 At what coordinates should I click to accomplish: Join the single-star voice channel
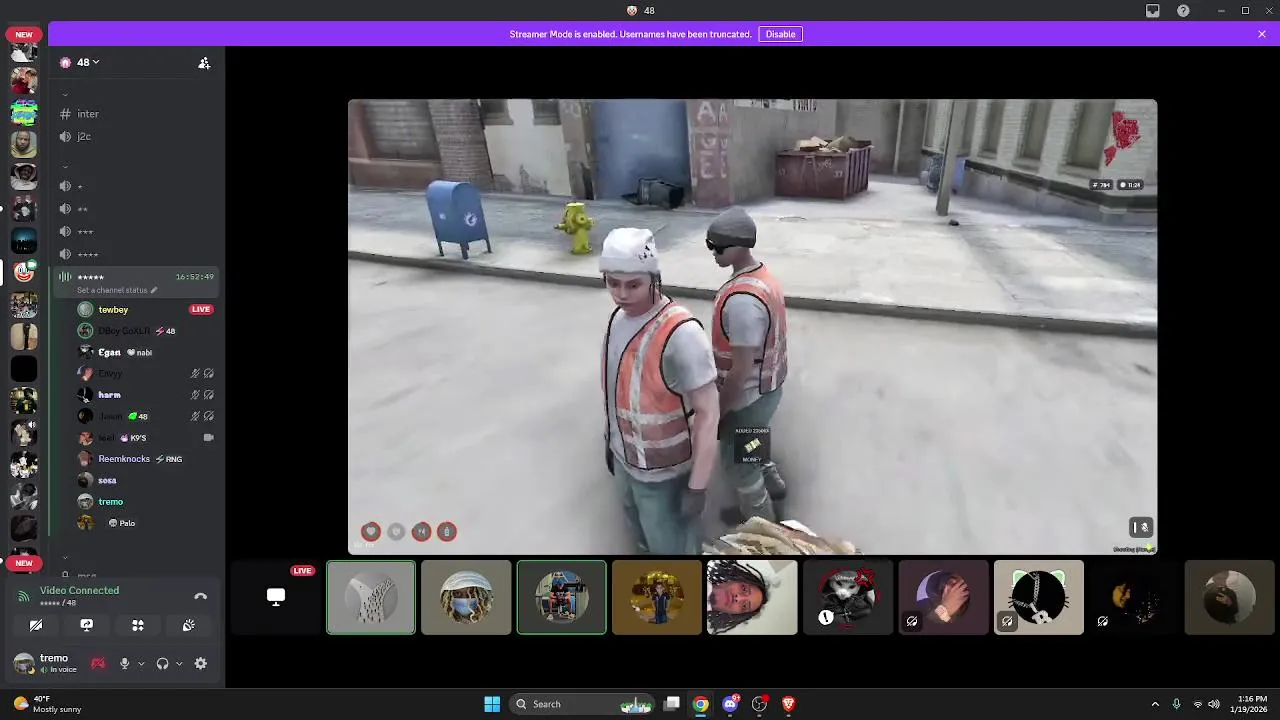click(x=138, y=186)
